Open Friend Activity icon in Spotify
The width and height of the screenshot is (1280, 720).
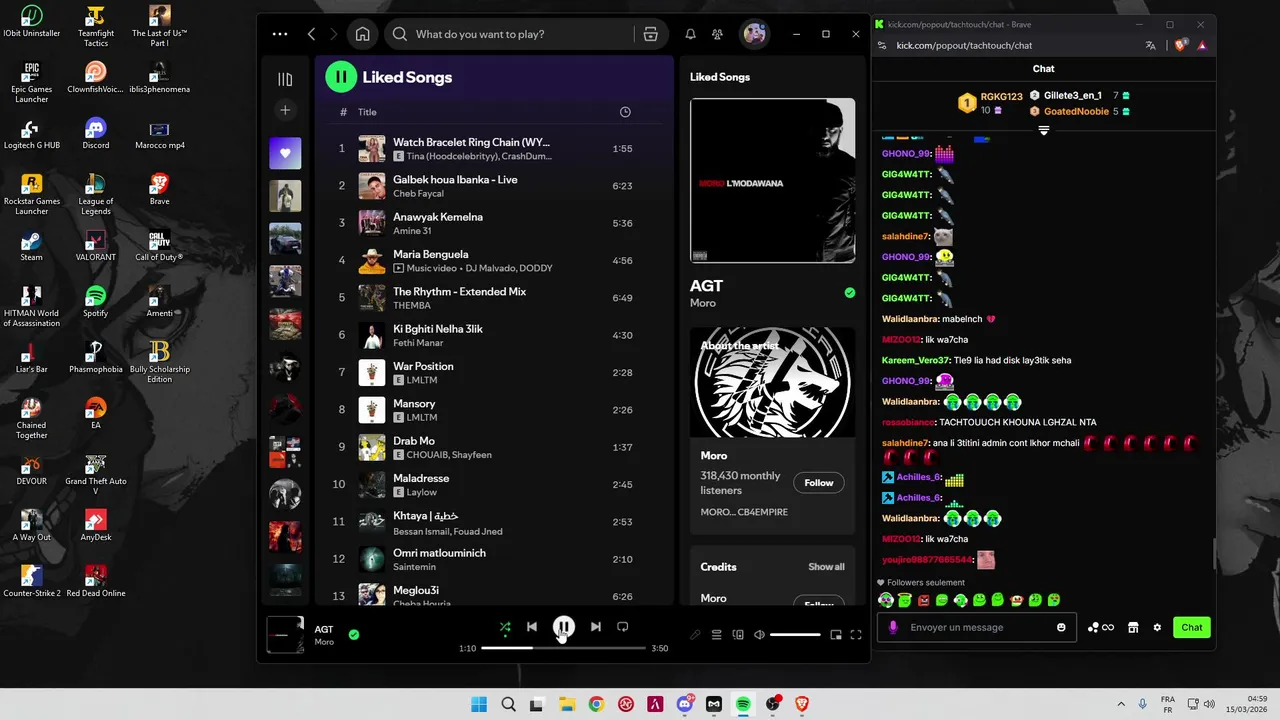(717, 34)
